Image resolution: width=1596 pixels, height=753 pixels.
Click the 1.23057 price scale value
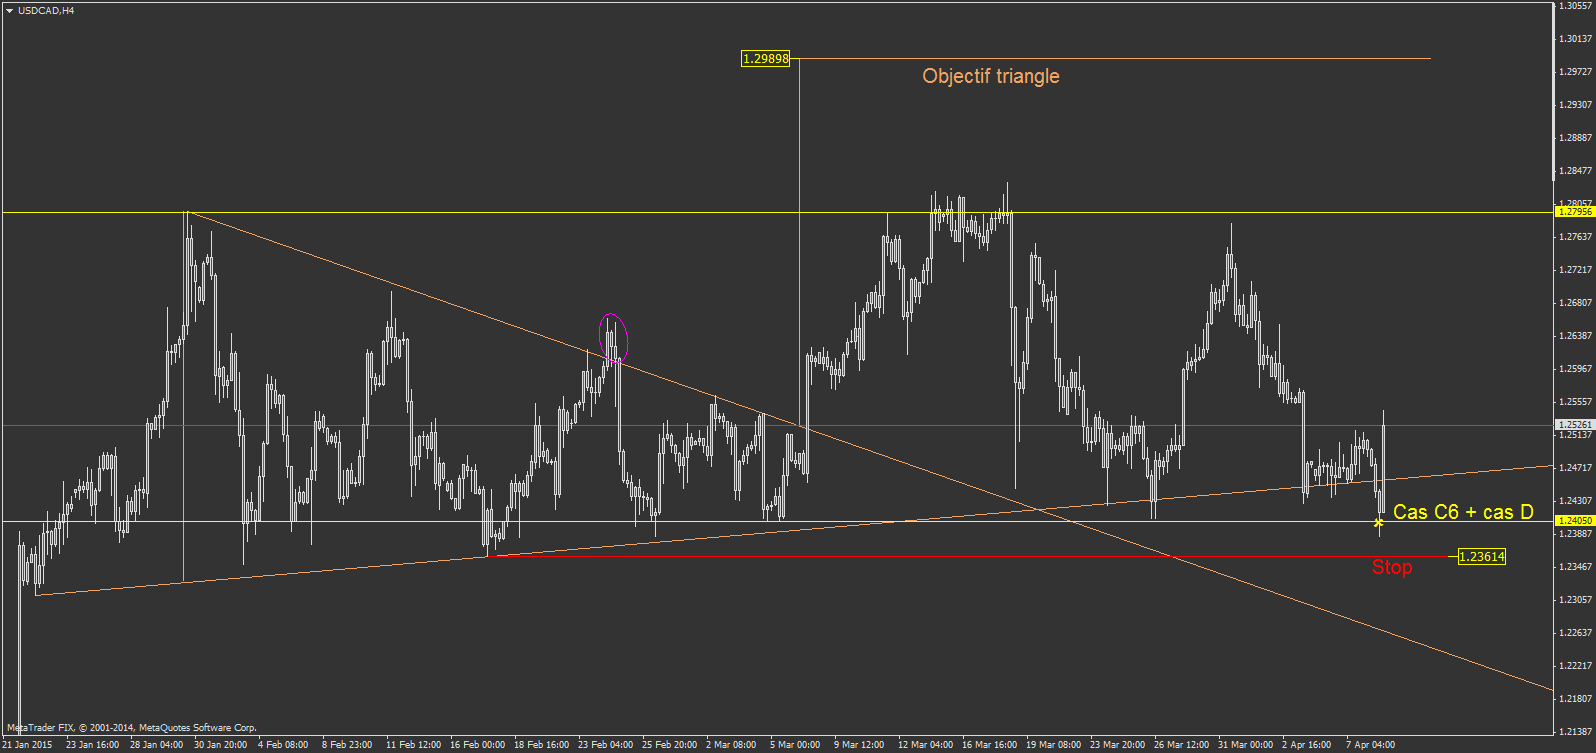tap(1576, 600)
